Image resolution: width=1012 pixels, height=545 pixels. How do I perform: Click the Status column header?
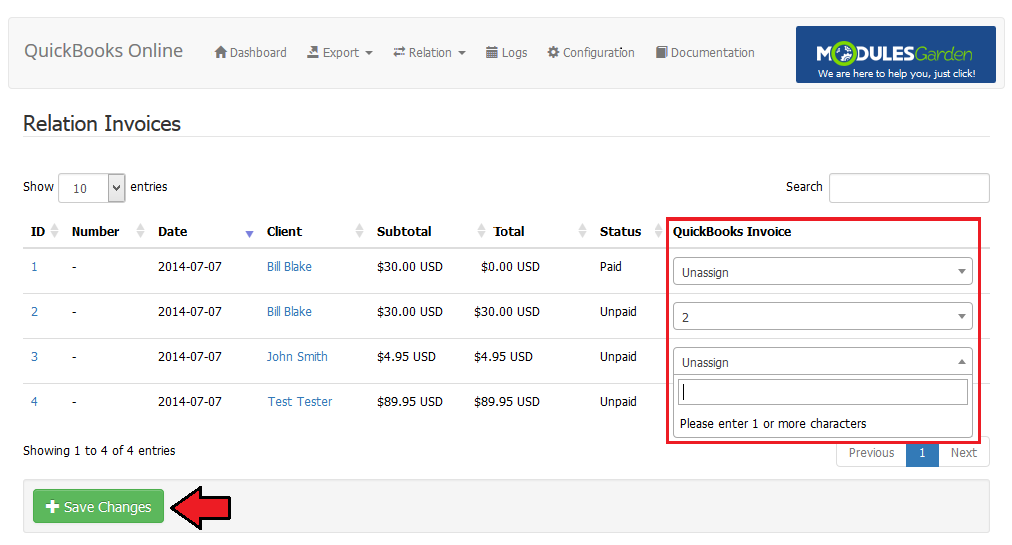(620, 231)
